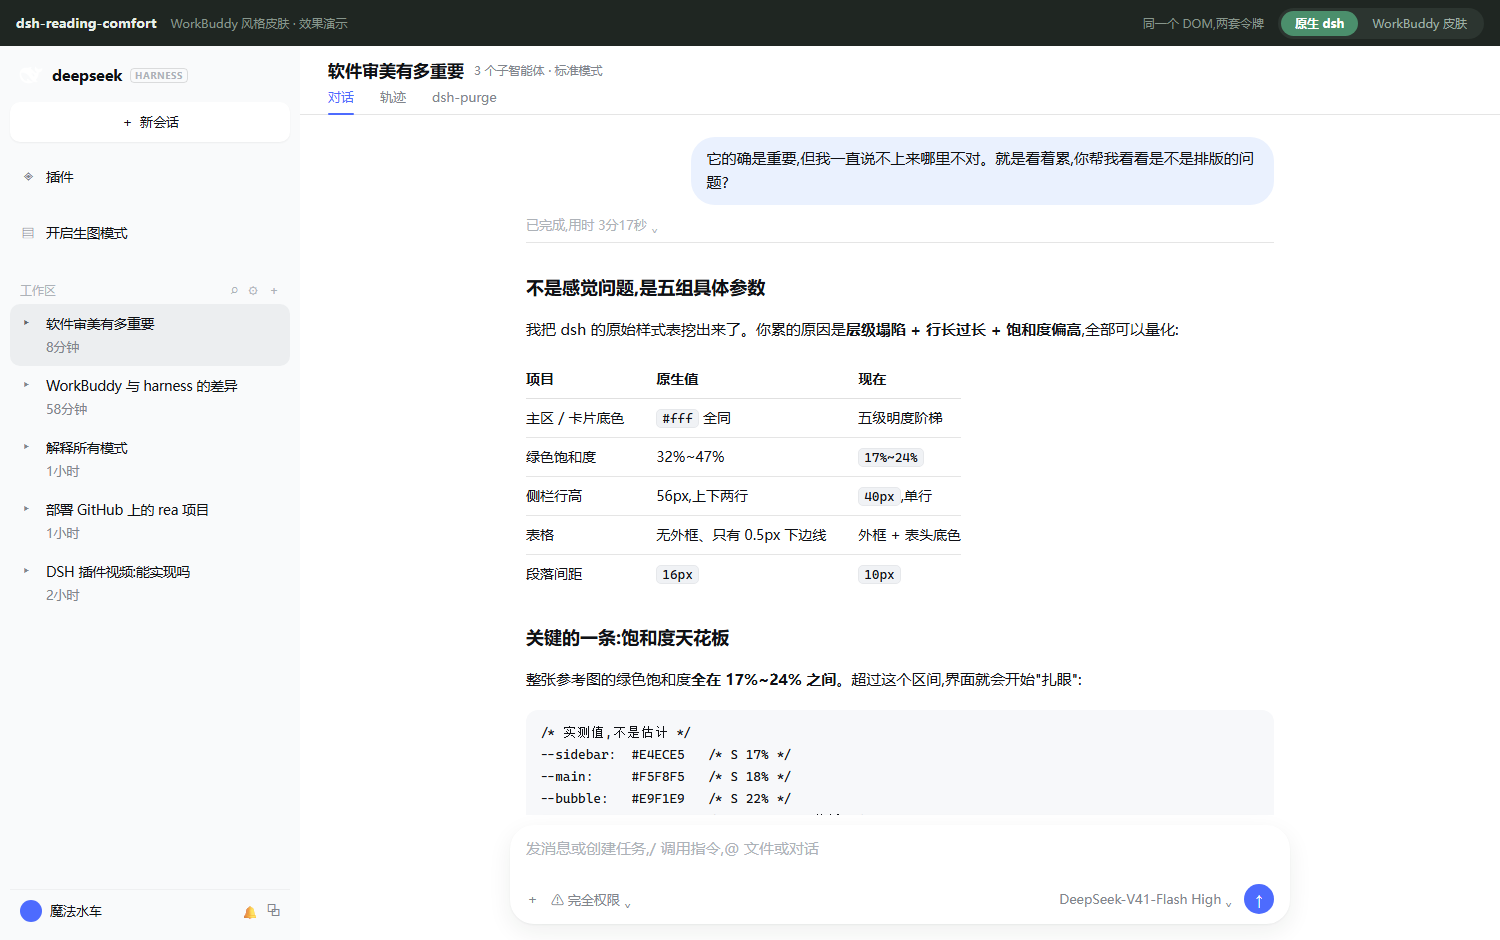This screenshot has width=1500, height=940.
Task: Click the deepseek whale logo icon
Action: pos(30,75)
